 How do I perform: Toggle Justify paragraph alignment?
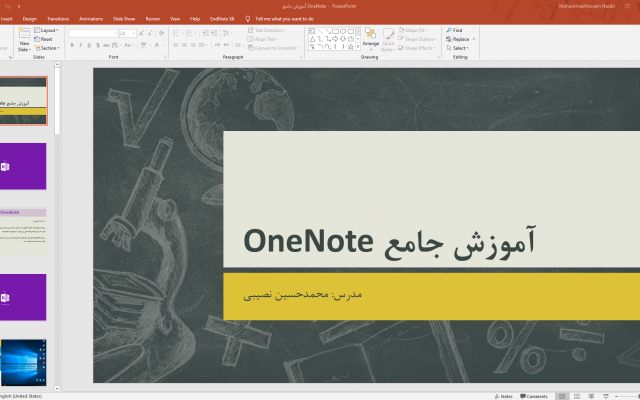click(x=202, y=45)
